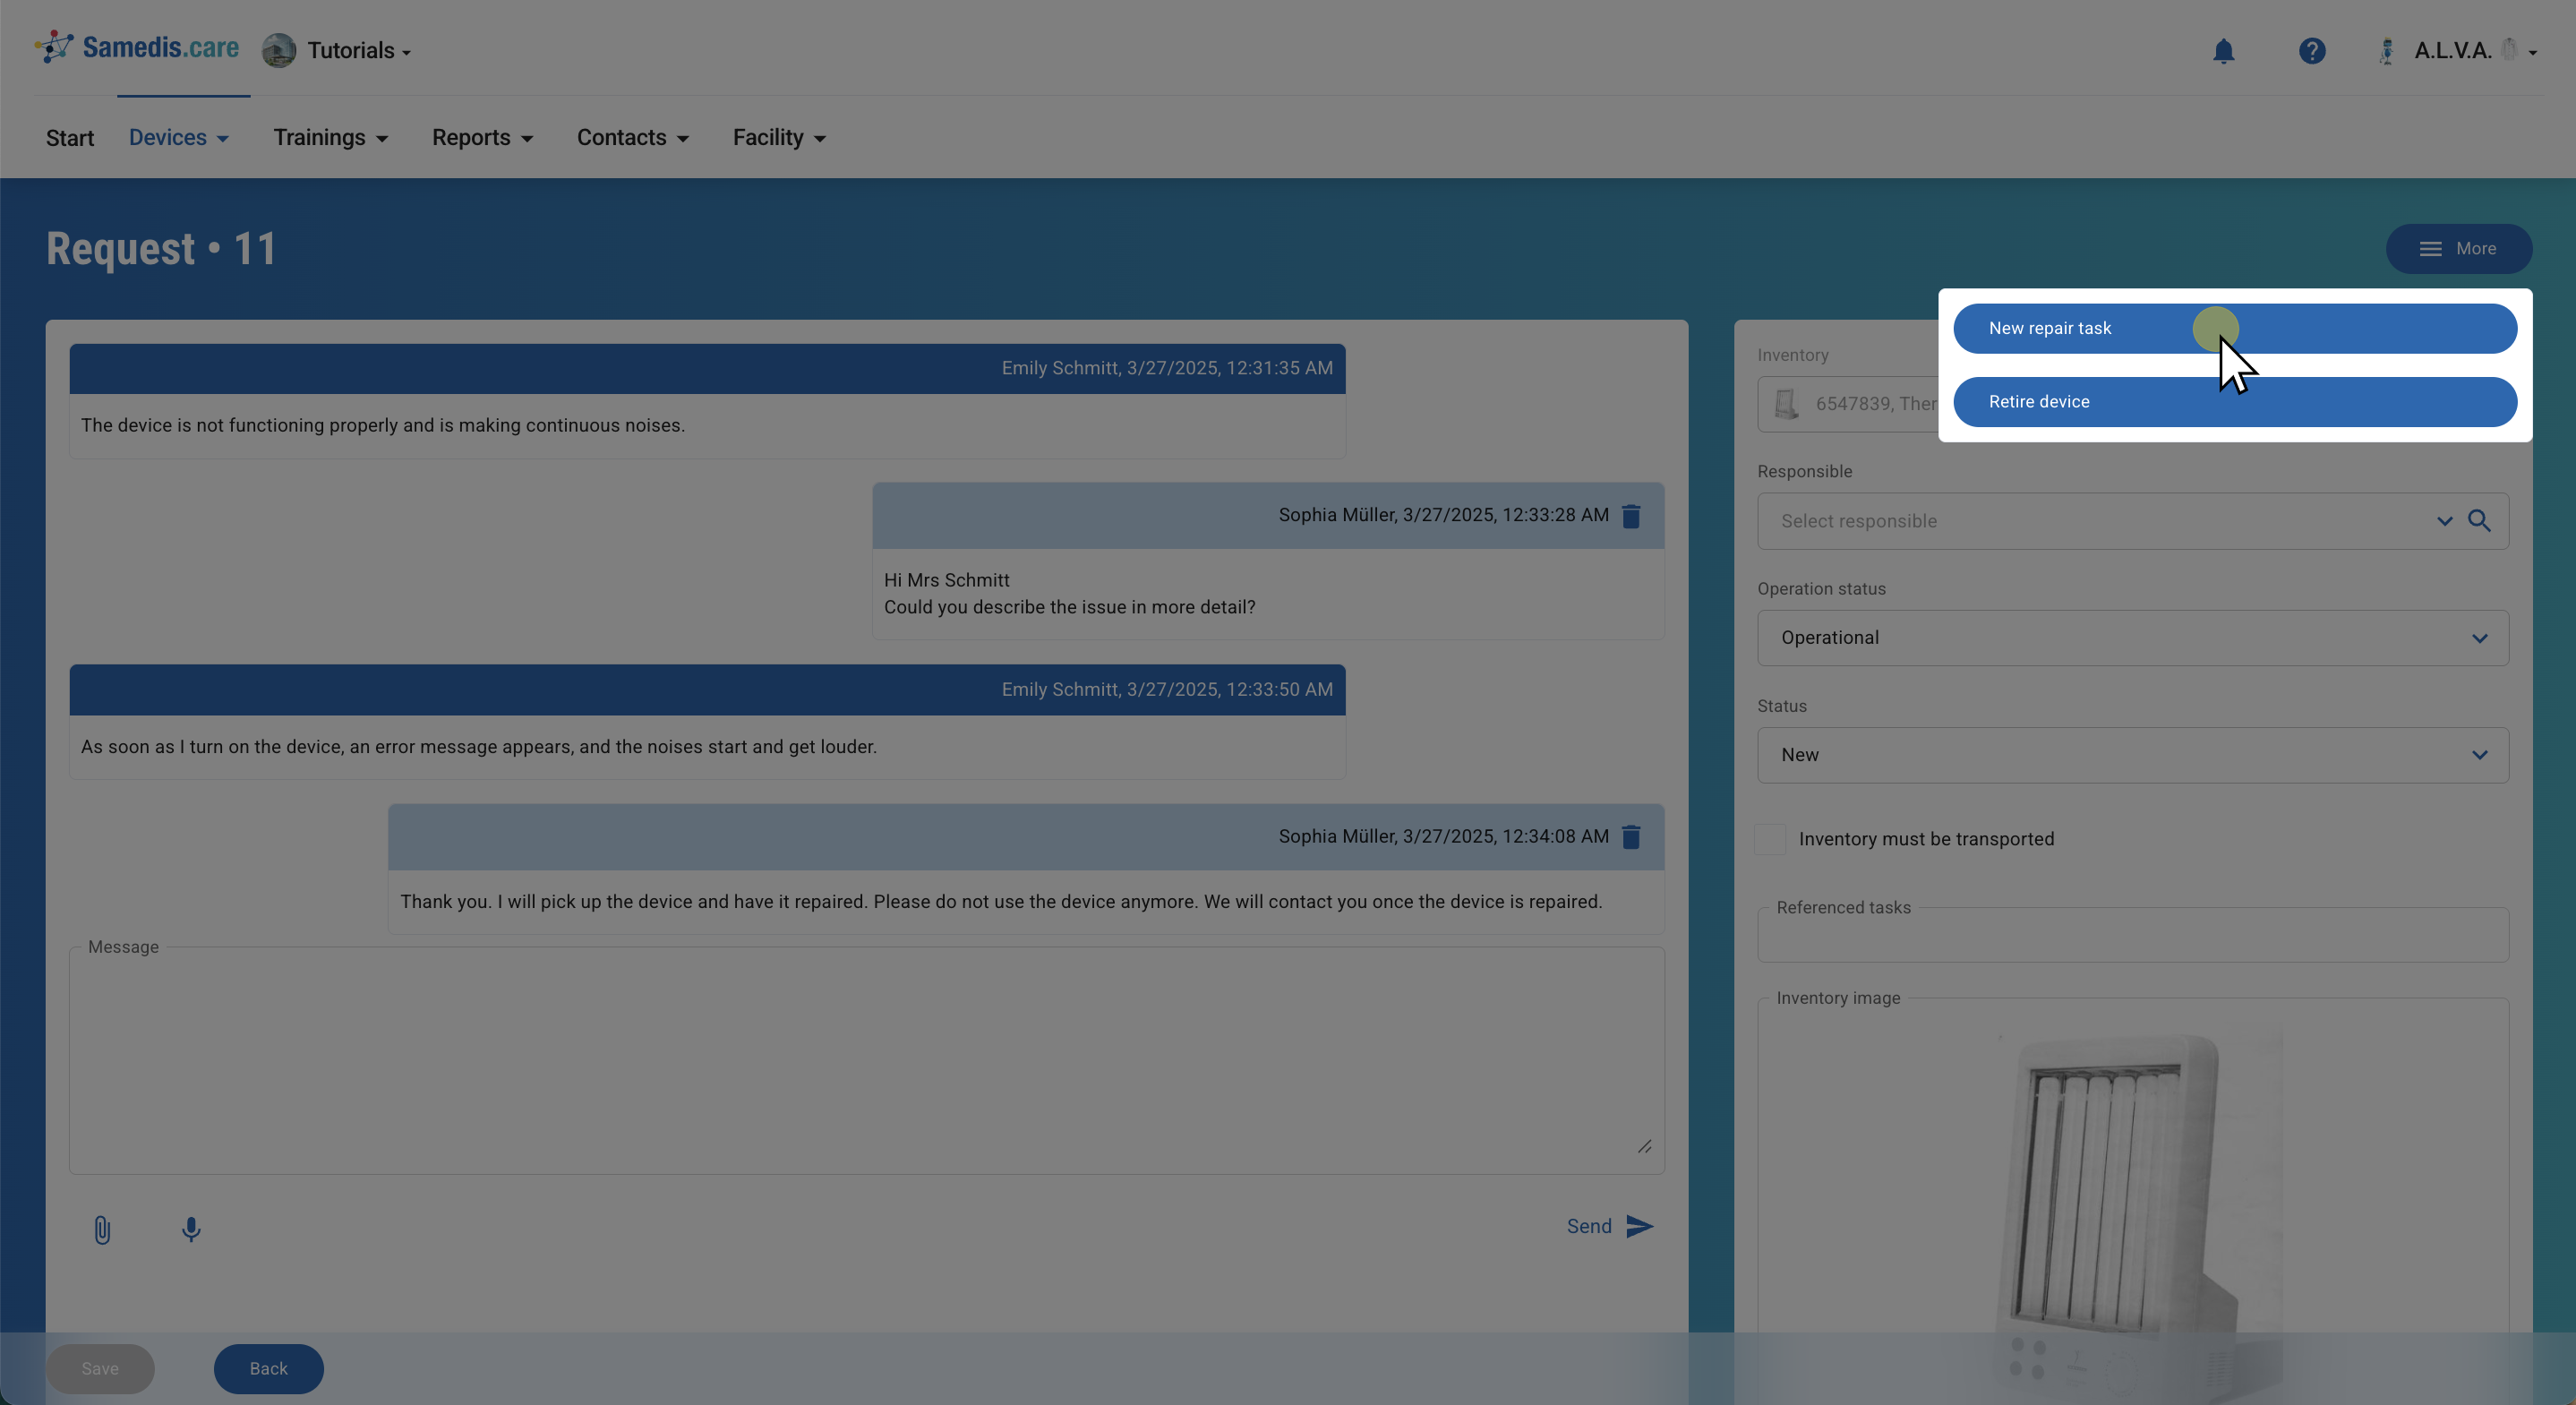Click into the Message text area
This screenshot has width=2576, height=1405.
click(x=865, y=1060)
